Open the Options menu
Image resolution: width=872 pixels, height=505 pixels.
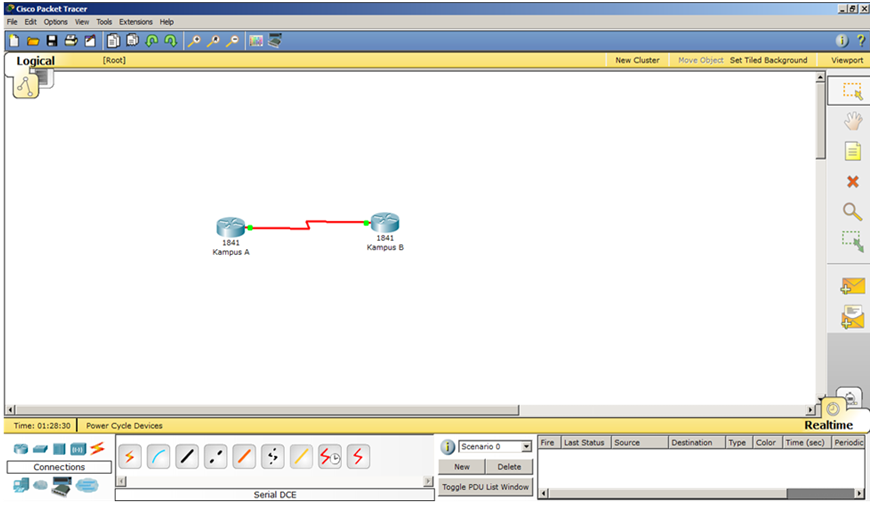pyautogui.click(x=56, y=22)
